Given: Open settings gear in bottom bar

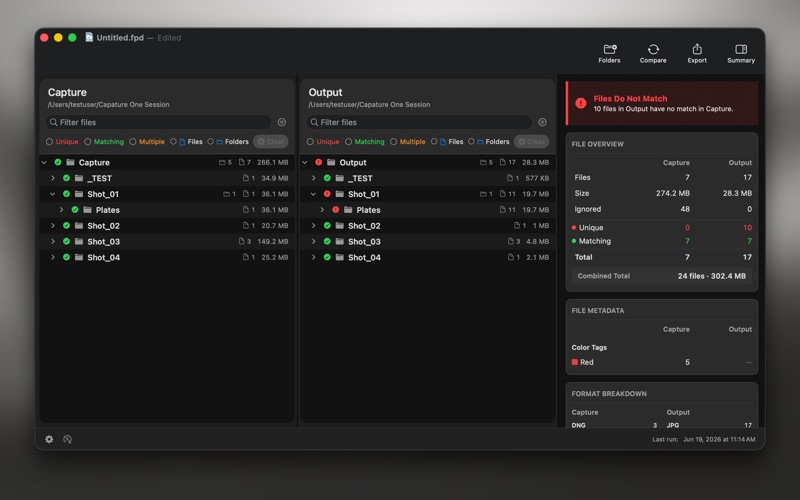Looking at the screenshot, I should coord(49,439).
